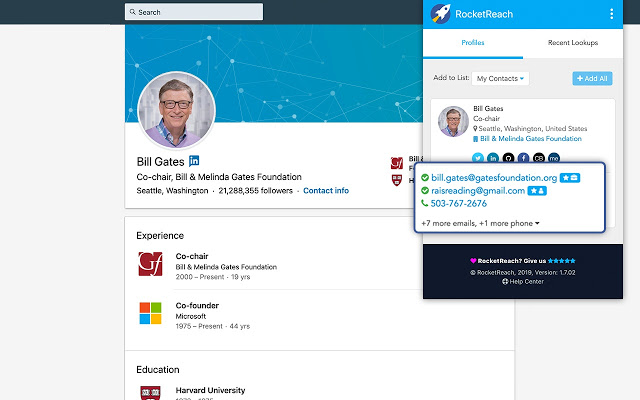Screen dimensions: 640x400
Task: Open the about.me profile icon
Action: click(x=554, y=158)
